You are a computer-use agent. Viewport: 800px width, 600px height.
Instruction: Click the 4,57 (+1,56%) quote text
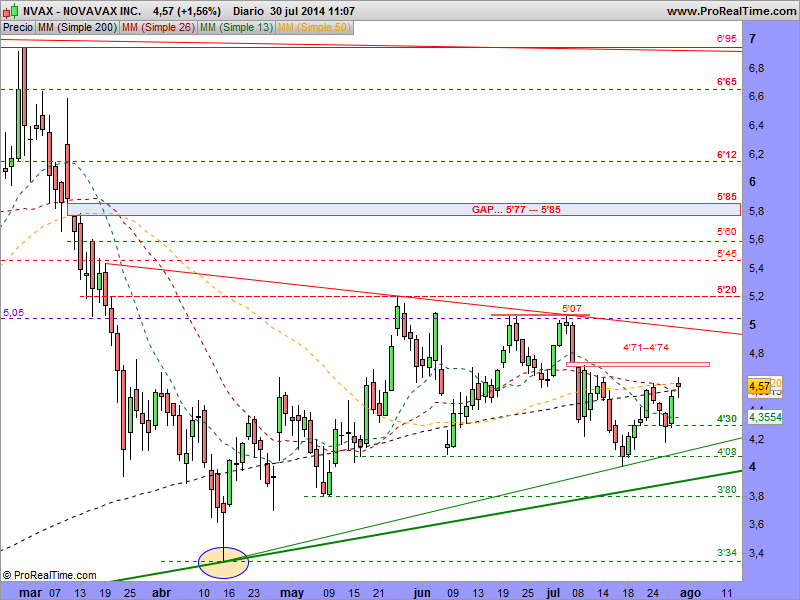[187, 11]
